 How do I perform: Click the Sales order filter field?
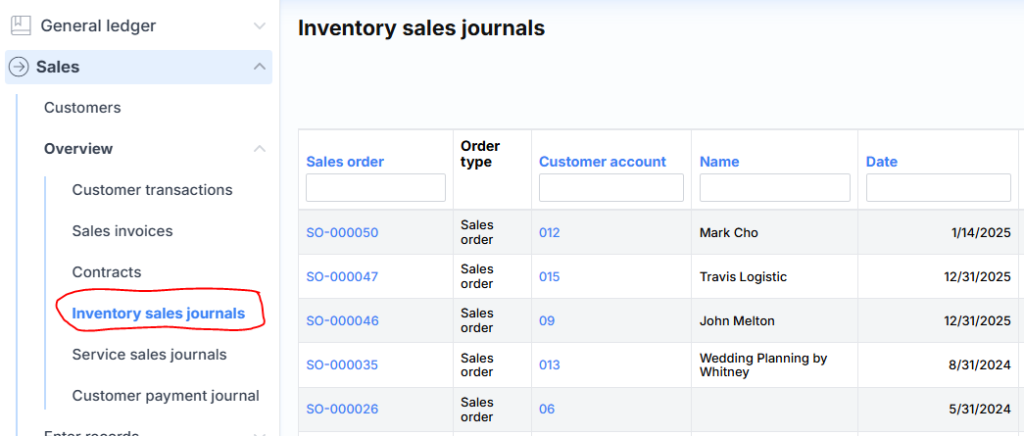pos(375,188)
